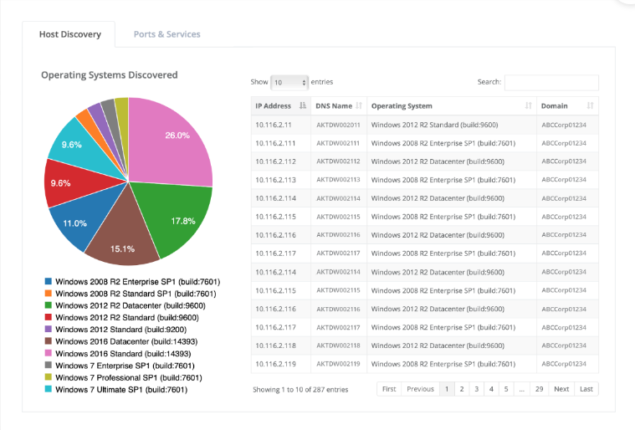Image resolution: width=635 pixels, height=430 pixels.
Task: Switch to the Ports & Services tab
Action: (x=167, y=34)
